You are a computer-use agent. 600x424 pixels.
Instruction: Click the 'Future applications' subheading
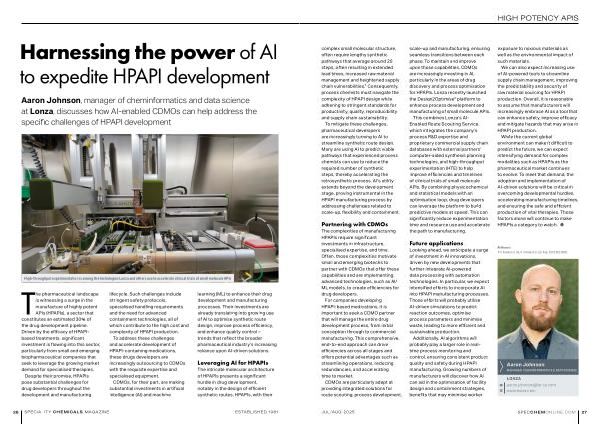[x=436, y=243]
